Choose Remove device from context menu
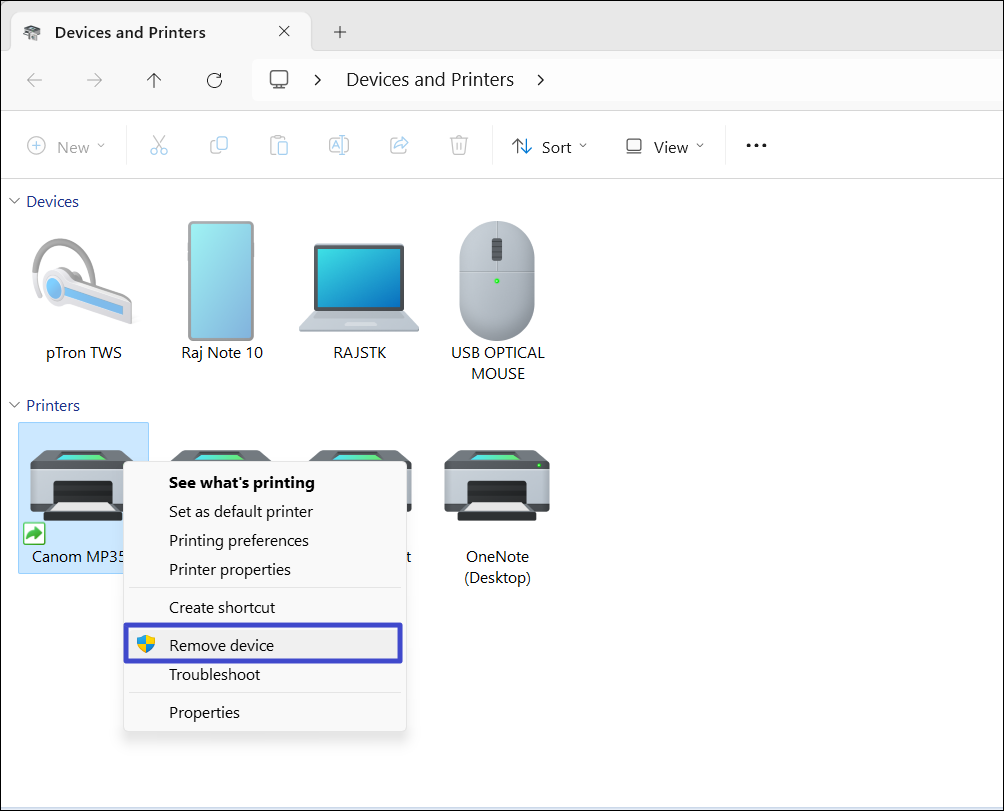Viewport: 1004px width, 811px height. point(221,645)
